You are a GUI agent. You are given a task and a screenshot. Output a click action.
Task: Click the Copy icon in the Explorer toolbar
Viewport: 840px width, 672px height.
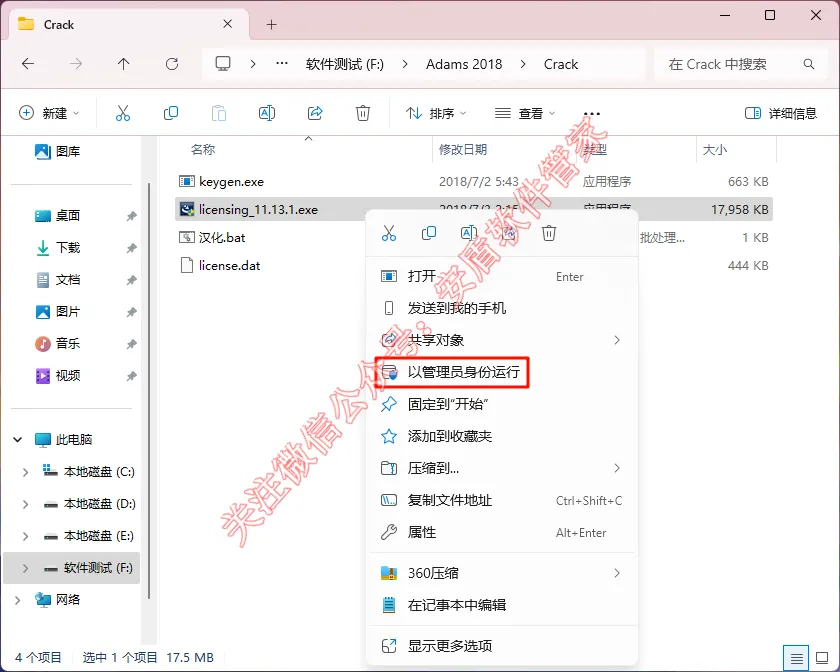(x=170, y=113)
